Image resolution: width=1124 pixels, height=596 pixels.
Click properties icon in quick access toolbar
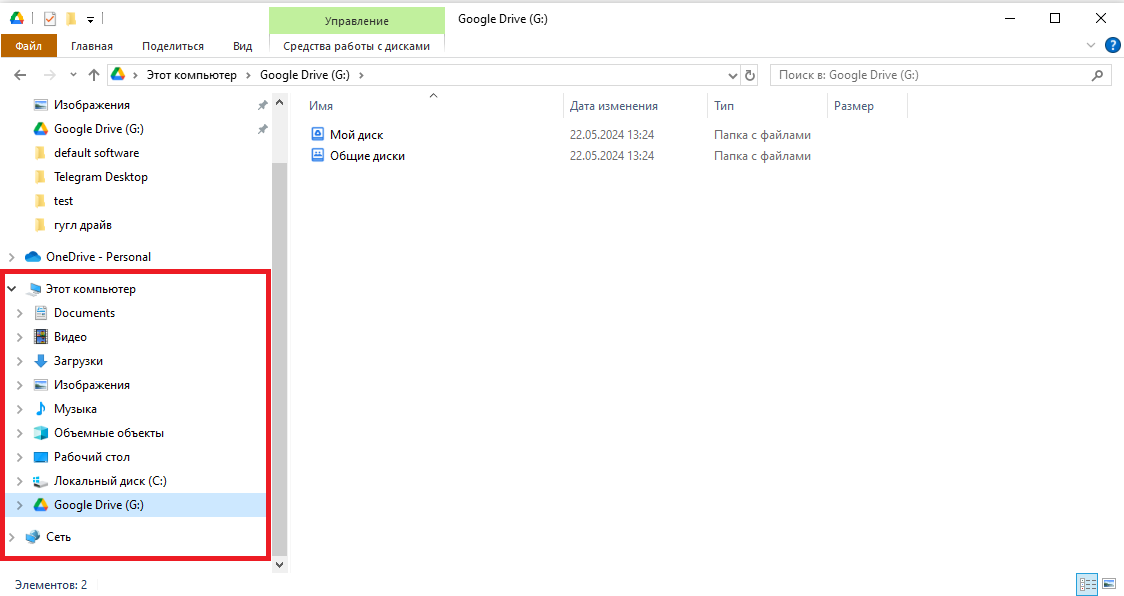(50, 19)
